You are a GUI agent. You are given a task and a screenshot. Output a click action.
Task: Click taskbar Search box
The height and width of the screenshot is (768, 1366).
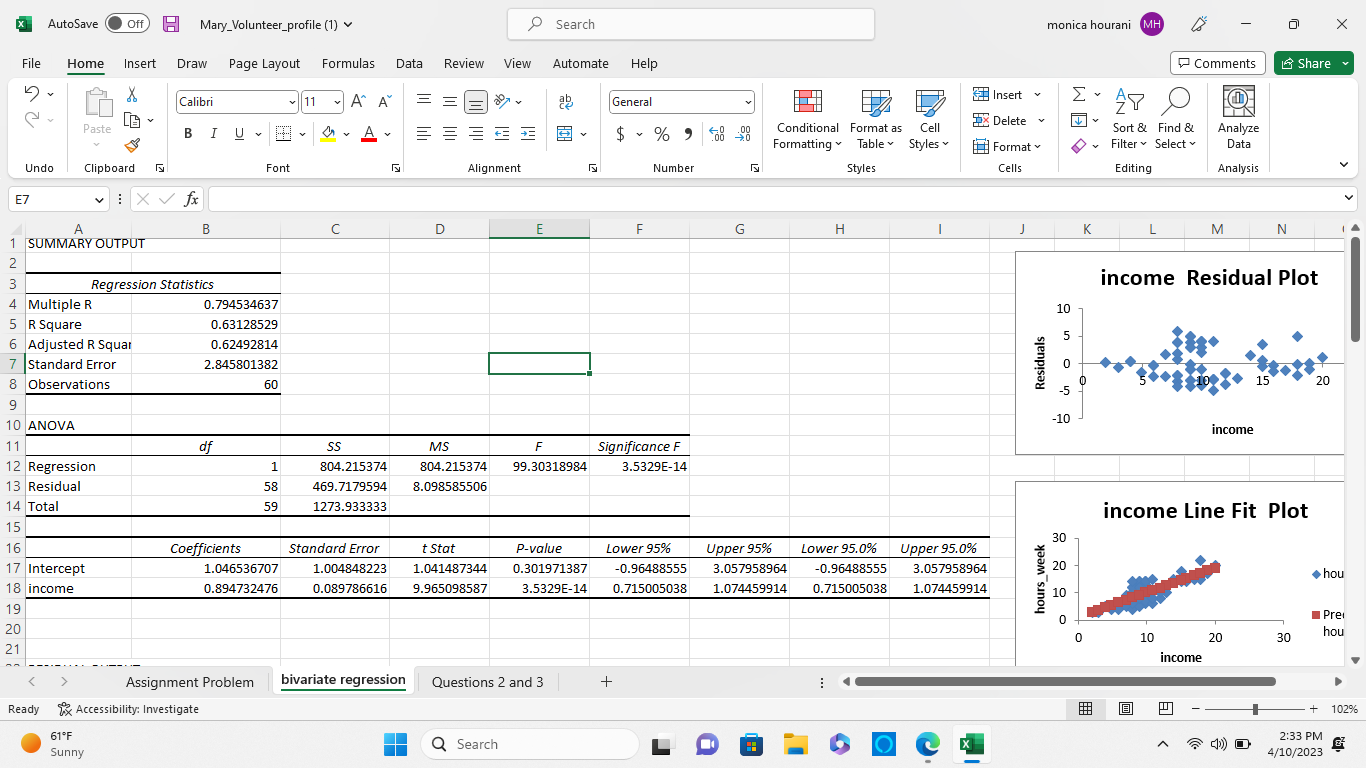530,744
